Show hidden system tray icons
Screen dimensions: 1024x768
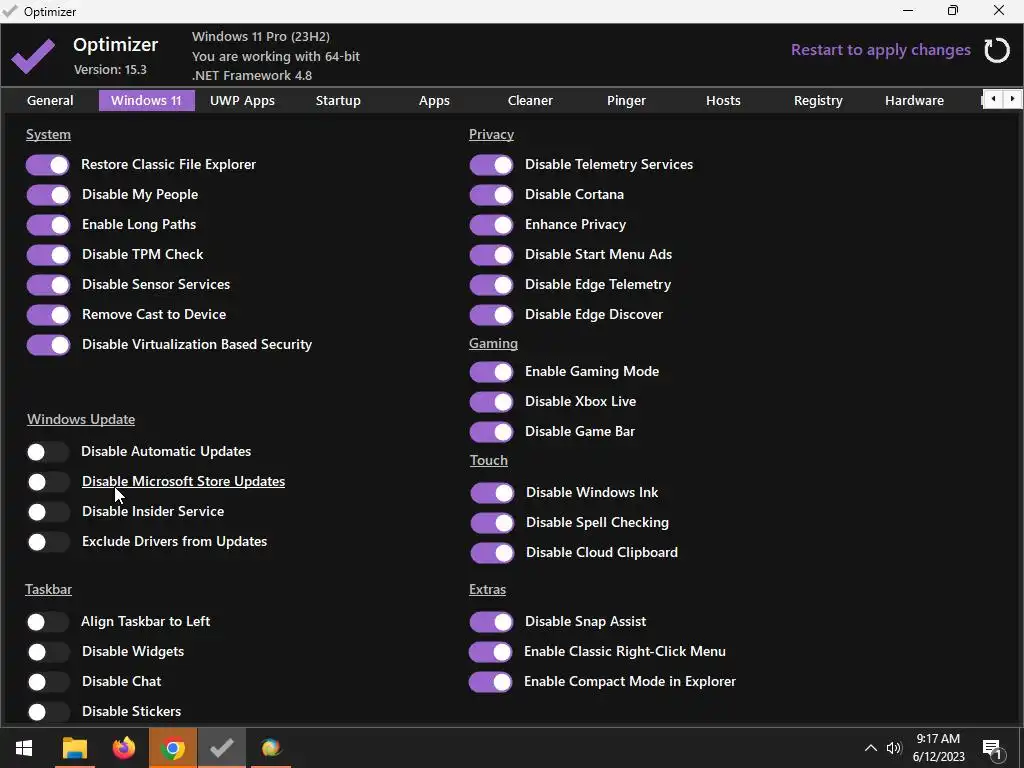[871, 748]
